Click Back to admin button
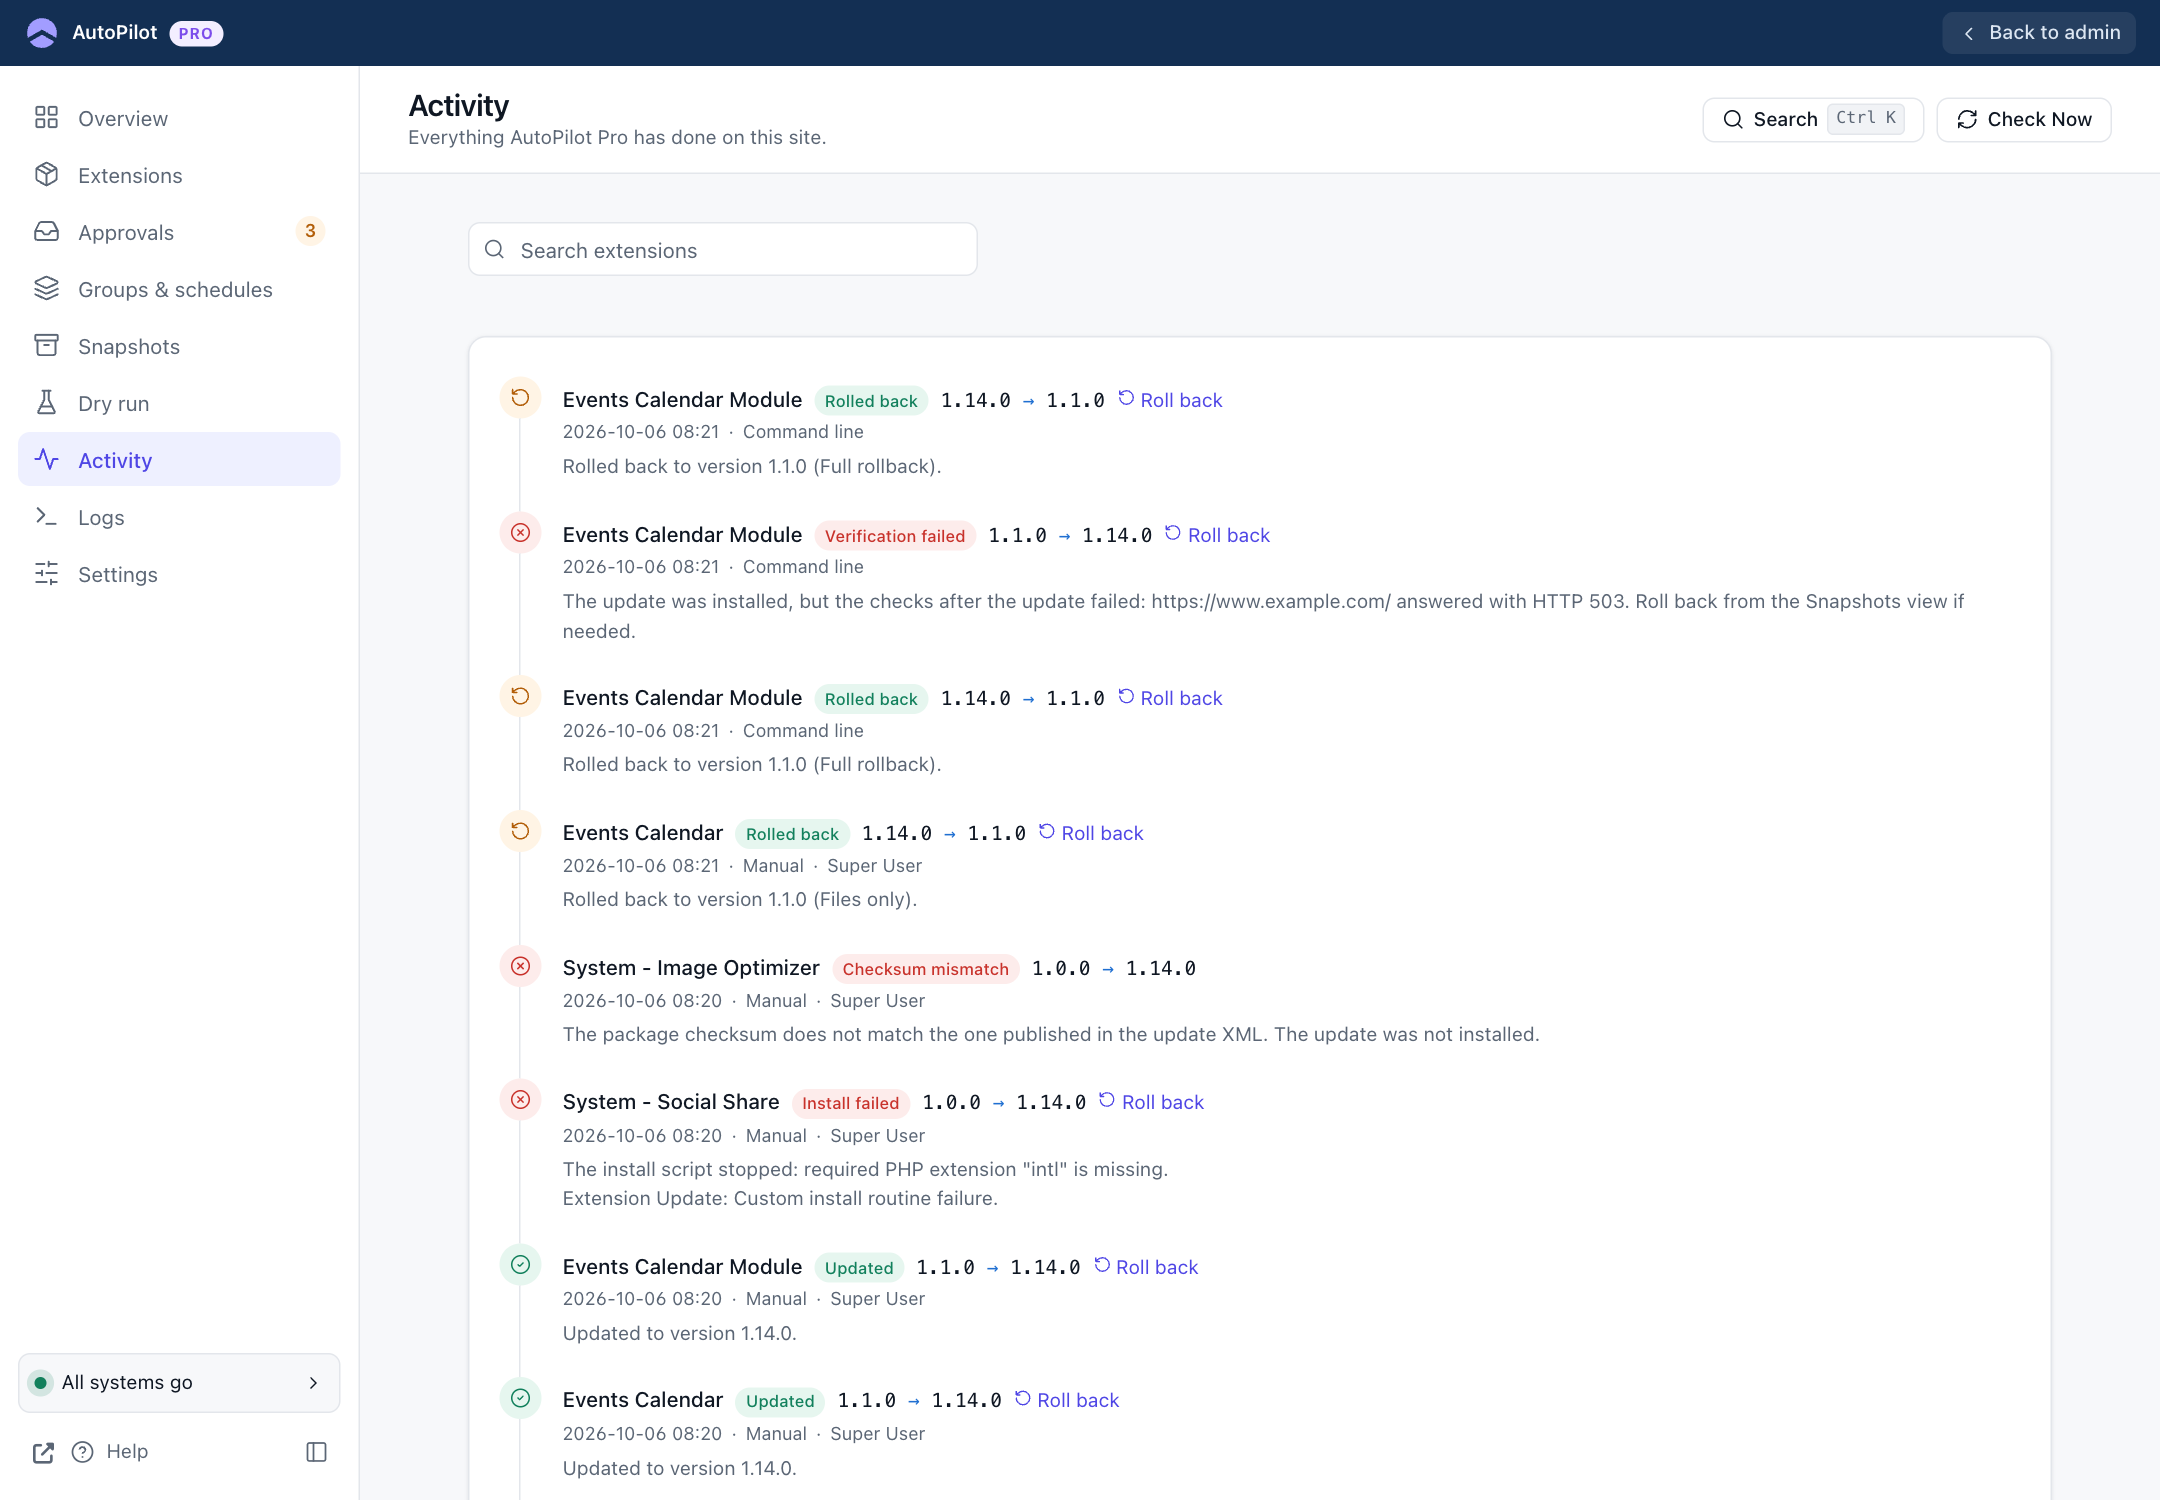This screenshot has height=1500, width=2160. pos(2039,33)
